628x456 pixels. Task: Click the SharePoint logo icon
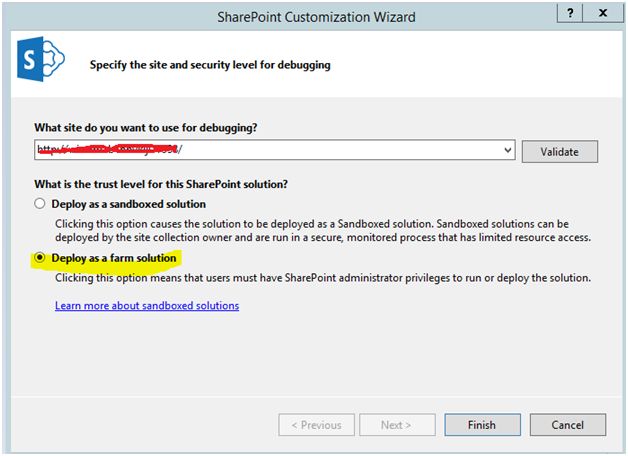[41, 59]
